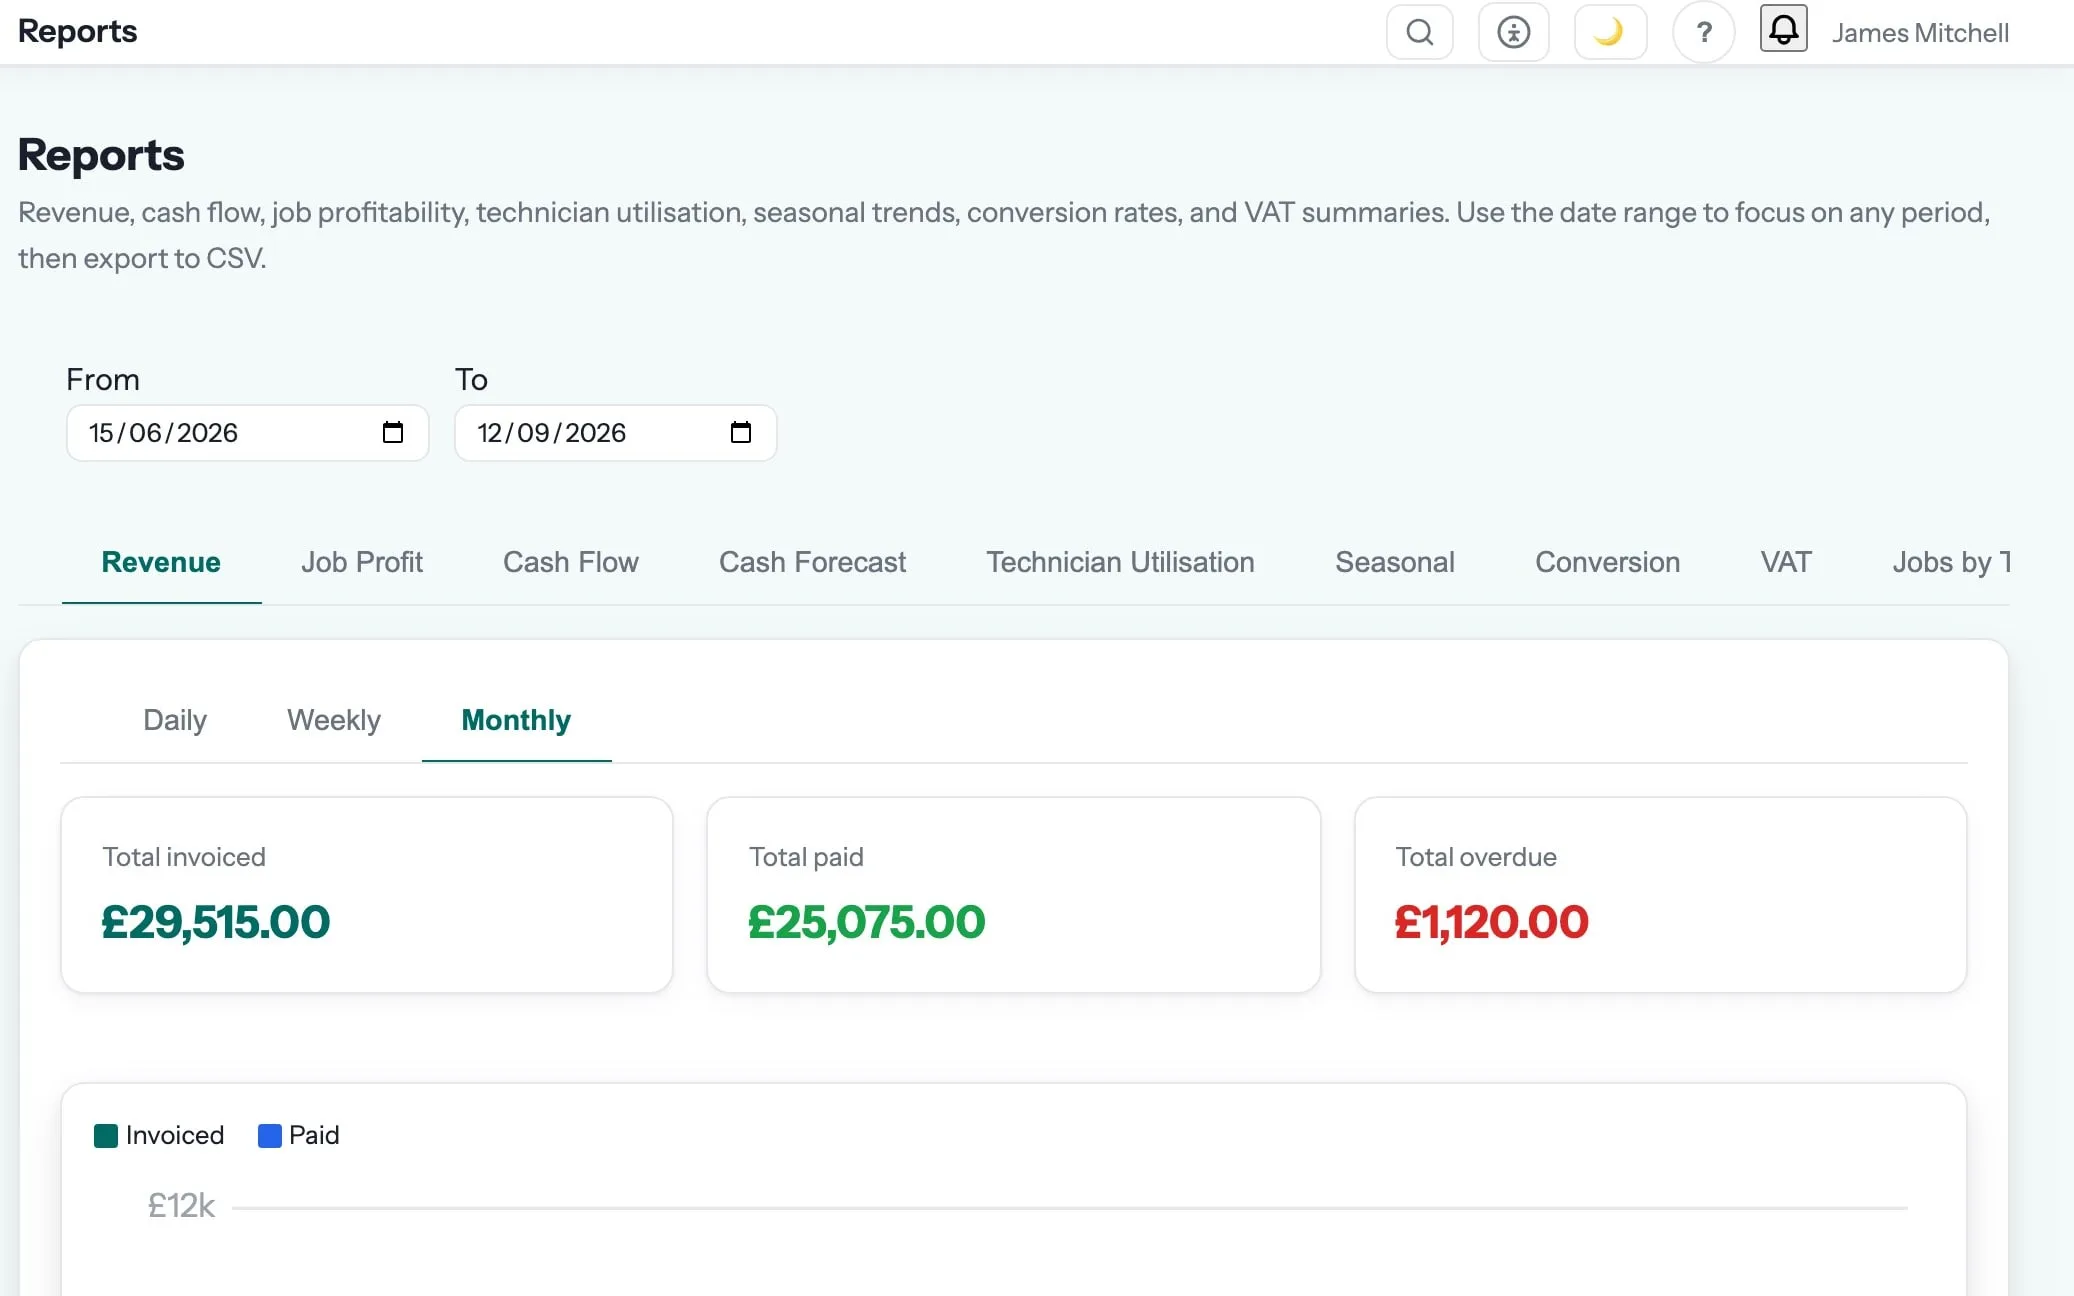Open the Technician Utilisation tab
This screenshot has height=1296, width=2074.
[x=1120, y=562]
